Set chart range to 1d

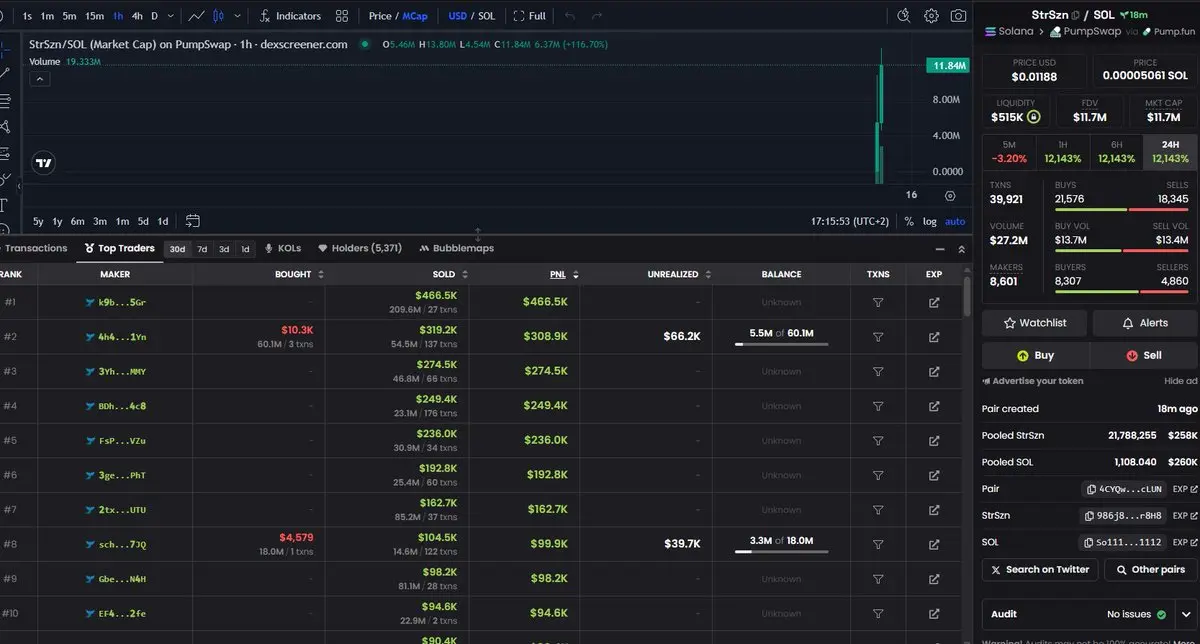(163, 221)
